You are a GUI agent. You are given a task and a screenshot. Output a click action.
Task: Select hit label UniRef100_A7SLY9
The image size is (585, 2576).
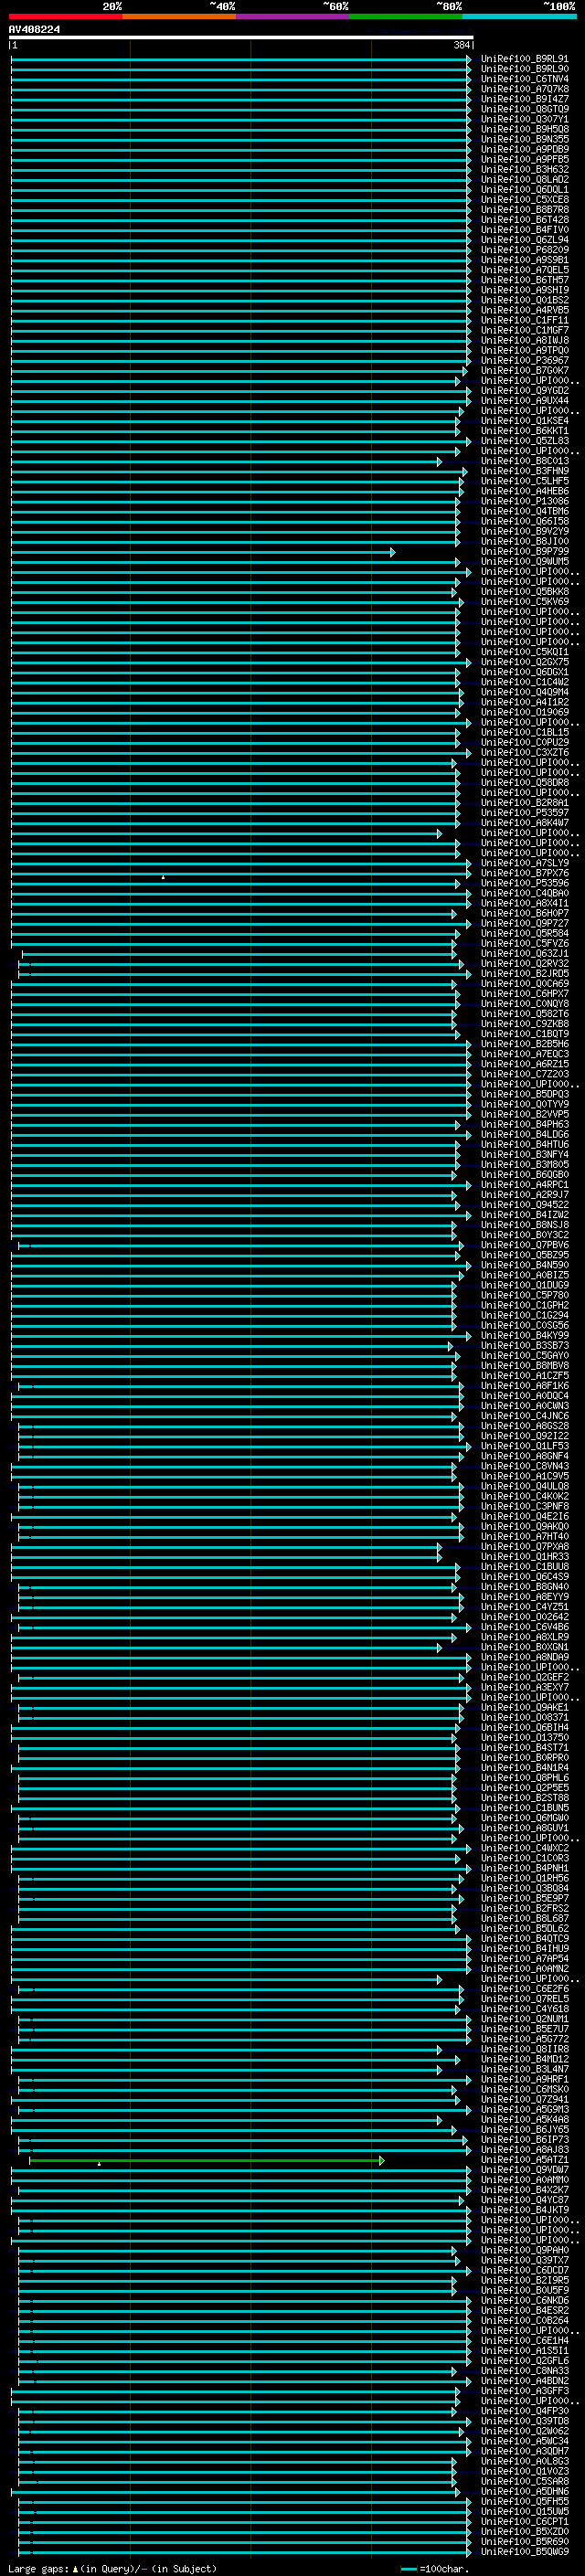pyautogui.click(x=525, y=863)
